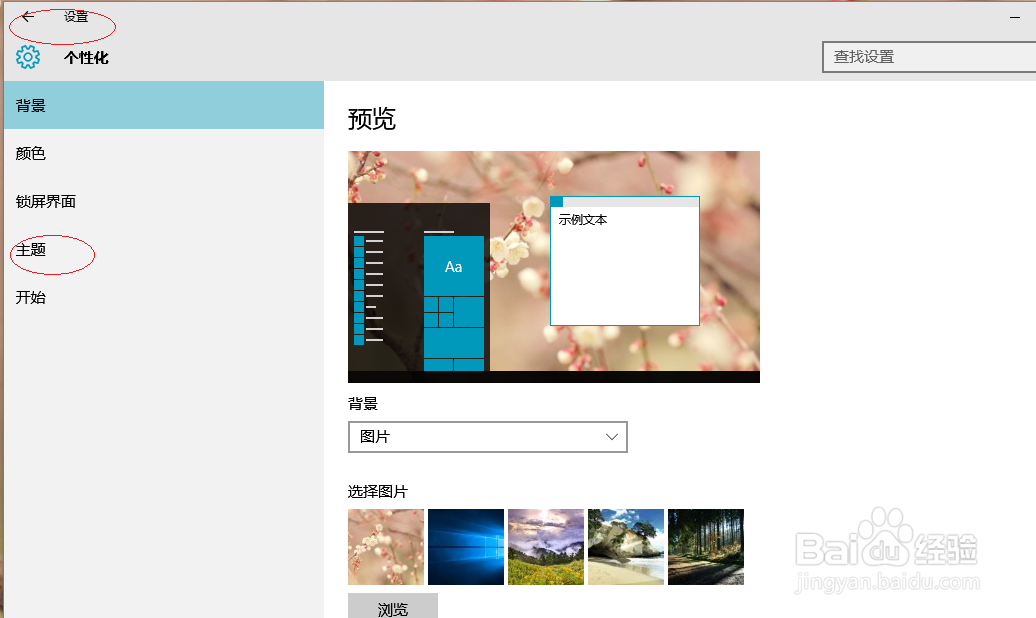The height and width of the screenshot is (618, 1036).
Task: Click the Aa tile in preview image
Action: (453, 266)
